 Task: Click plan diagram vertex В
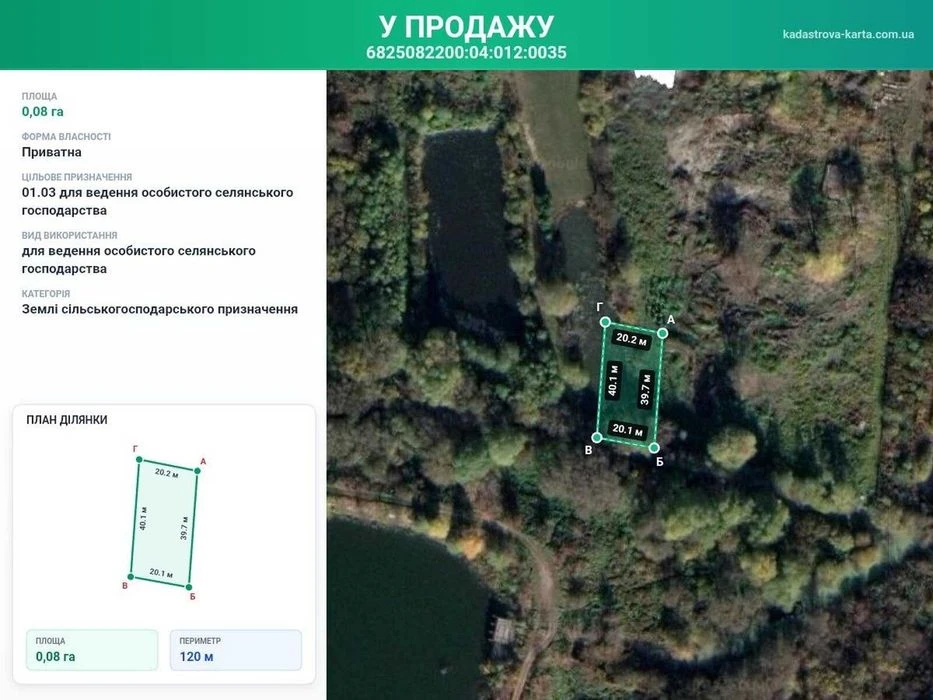point(131,577)
